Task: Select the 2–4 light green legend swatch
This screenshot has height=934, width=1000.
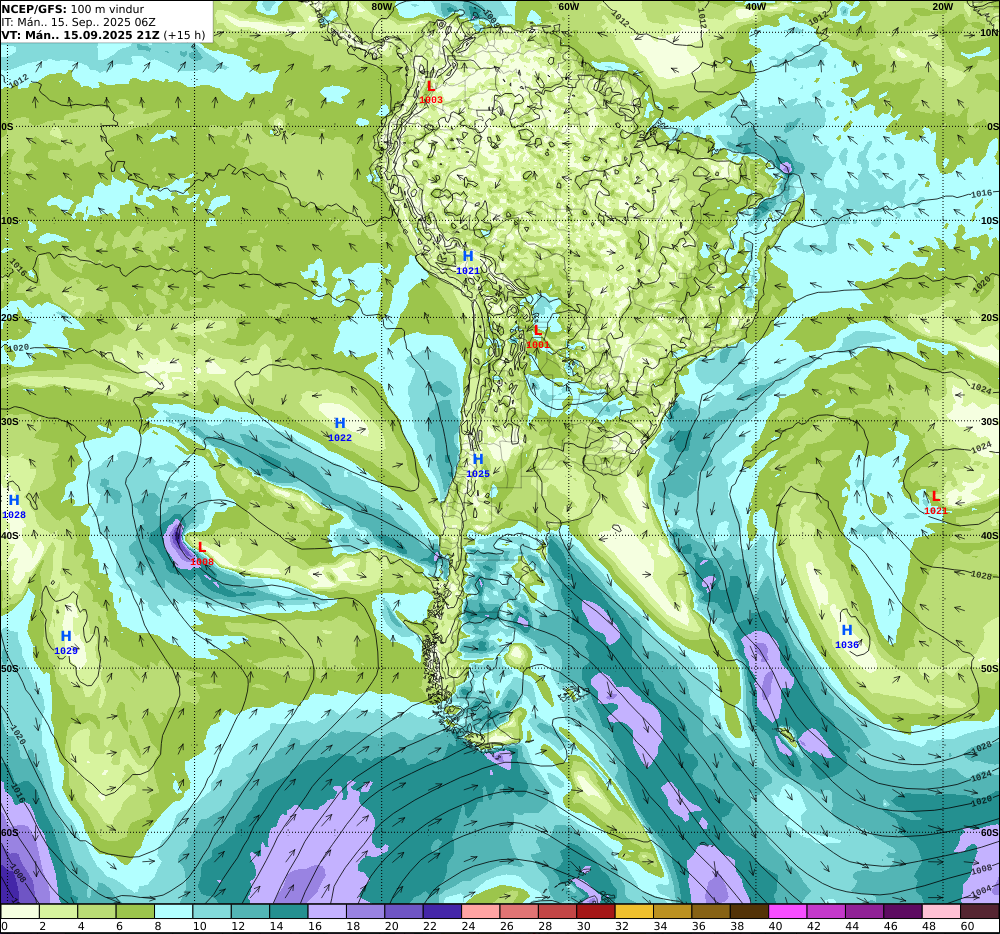Action: [59, 911]
